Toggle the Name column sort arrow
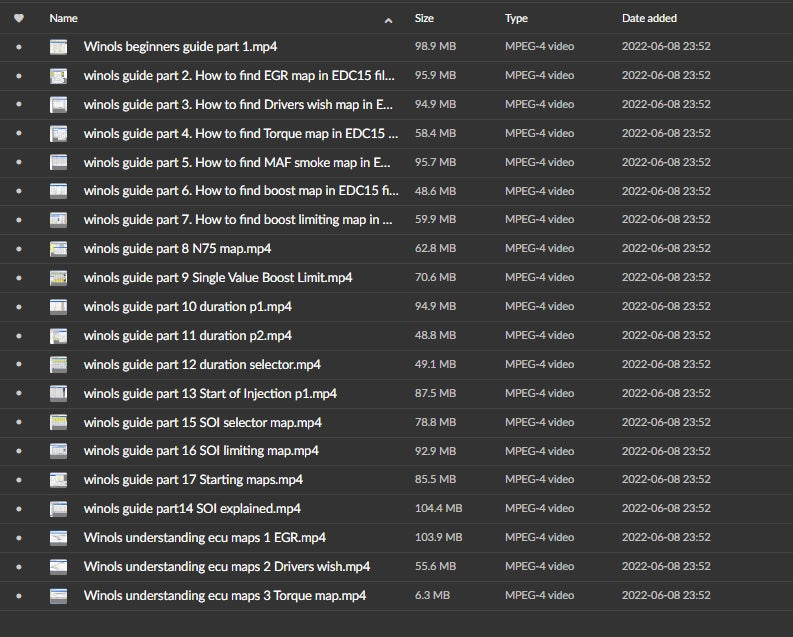 pyautogui.click(x=388, y=19)
